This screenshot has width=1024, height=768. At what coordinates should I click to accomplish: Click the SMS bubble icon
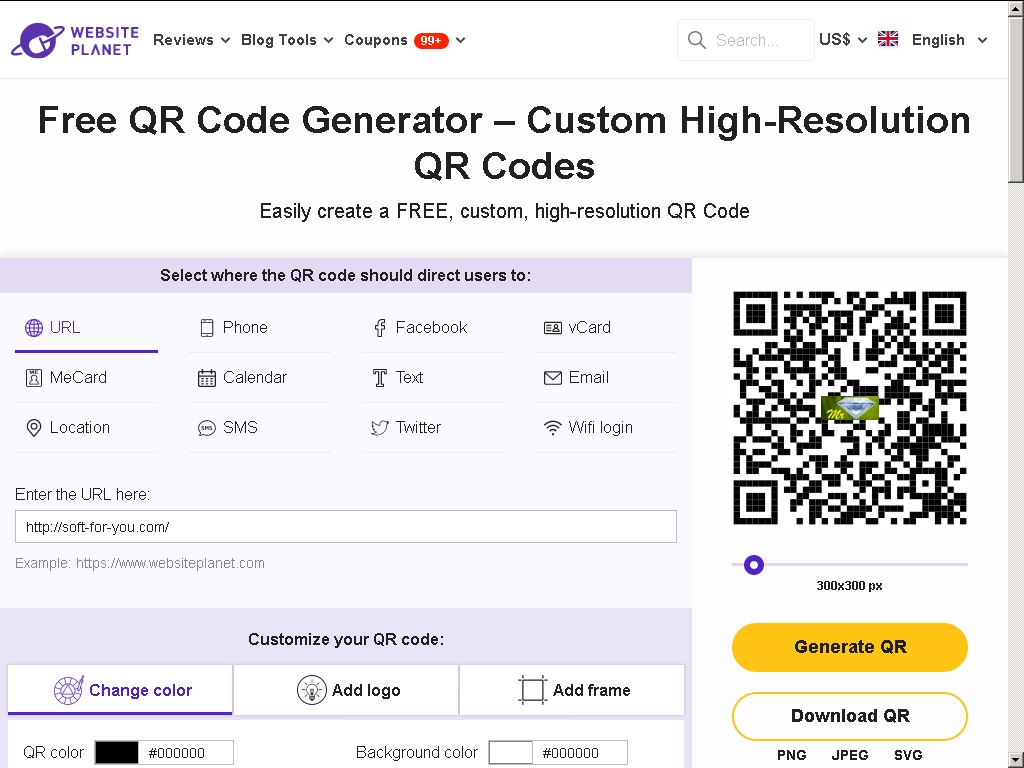[x=207, y=428]
